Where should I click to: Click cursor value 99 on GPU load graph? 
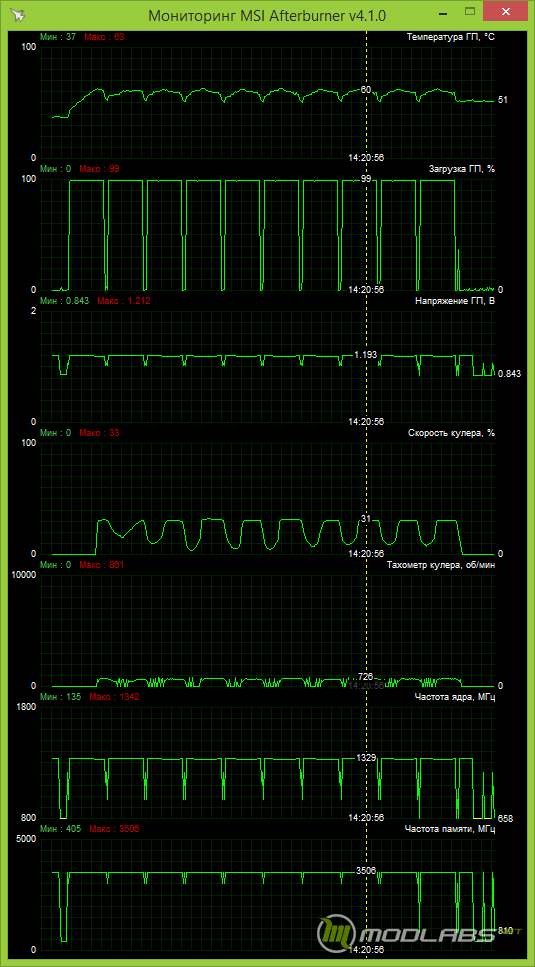tap(366, 179)
